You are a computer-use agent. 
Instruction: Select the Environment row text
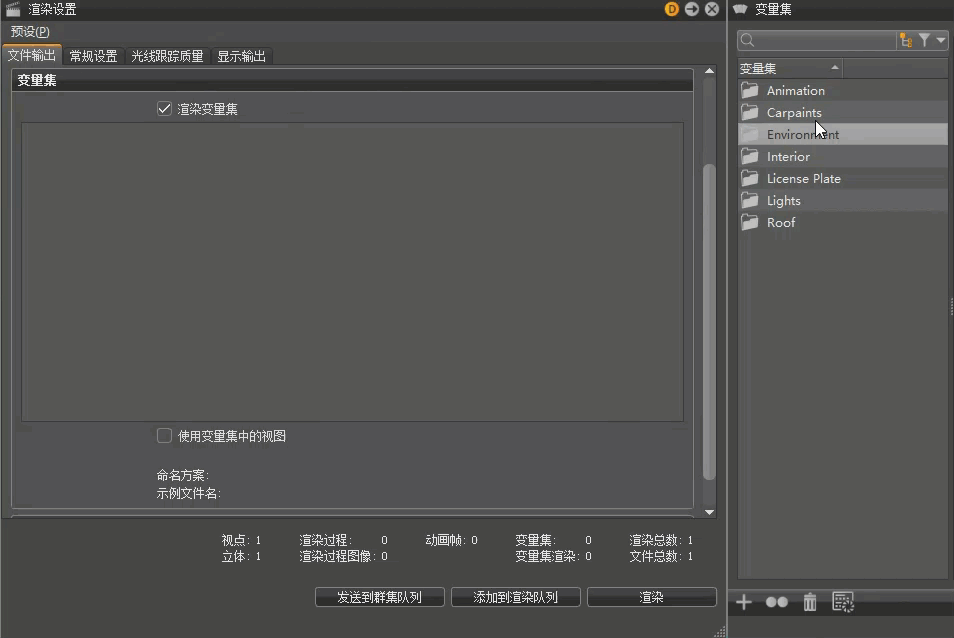click(x=803, y=134)
